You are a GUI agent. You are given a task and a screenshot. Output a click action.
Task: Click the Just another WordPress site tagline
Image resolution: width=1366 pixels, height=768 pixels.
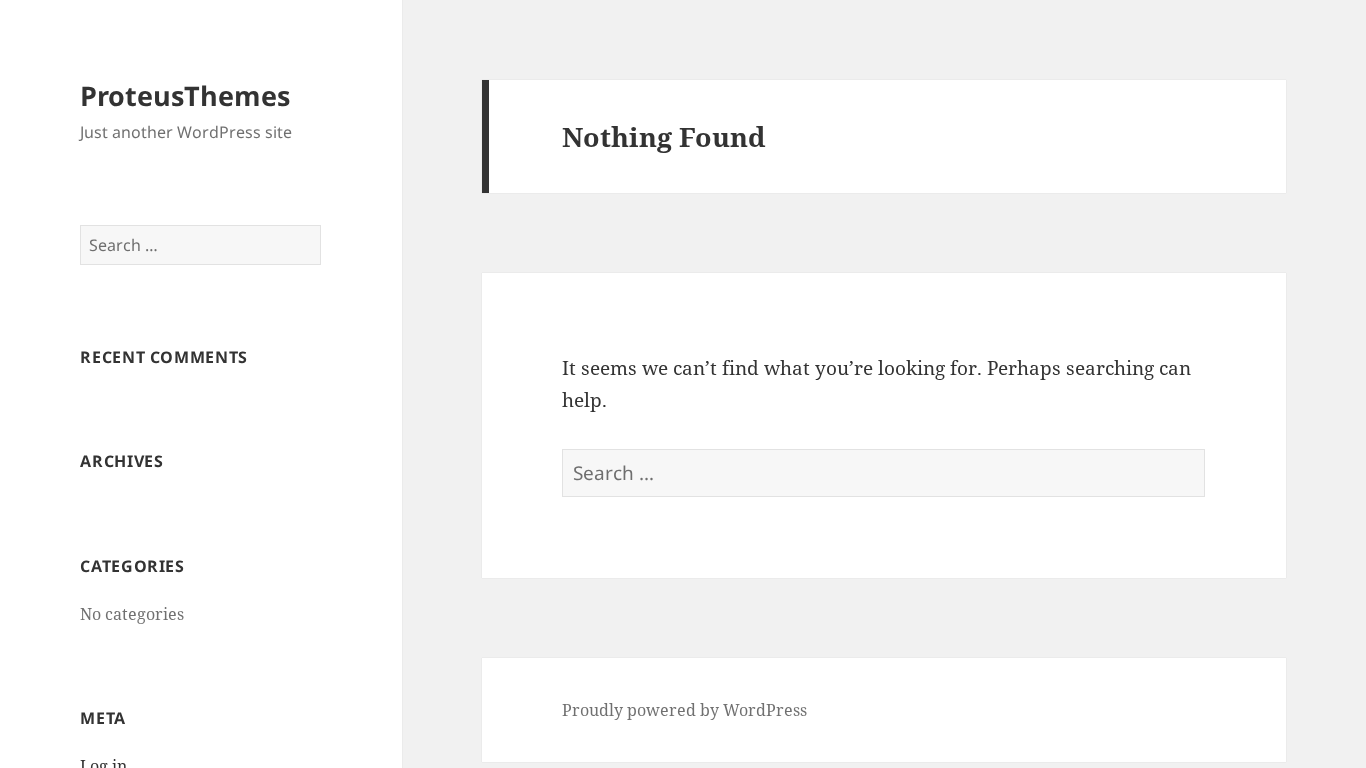pyautogui.click(x=185, y=132)
